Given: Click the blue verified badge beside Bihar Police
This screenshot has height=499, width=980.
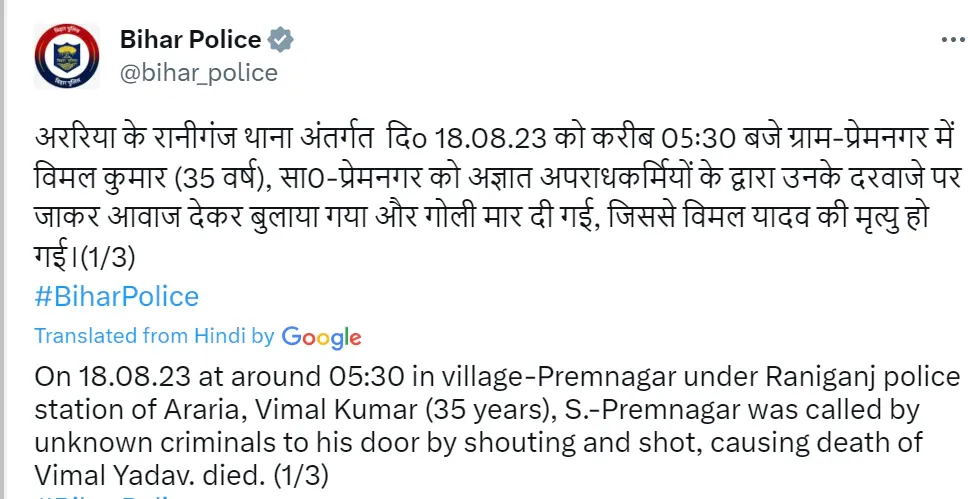Looking at the screenshot, I should [281, 39].
